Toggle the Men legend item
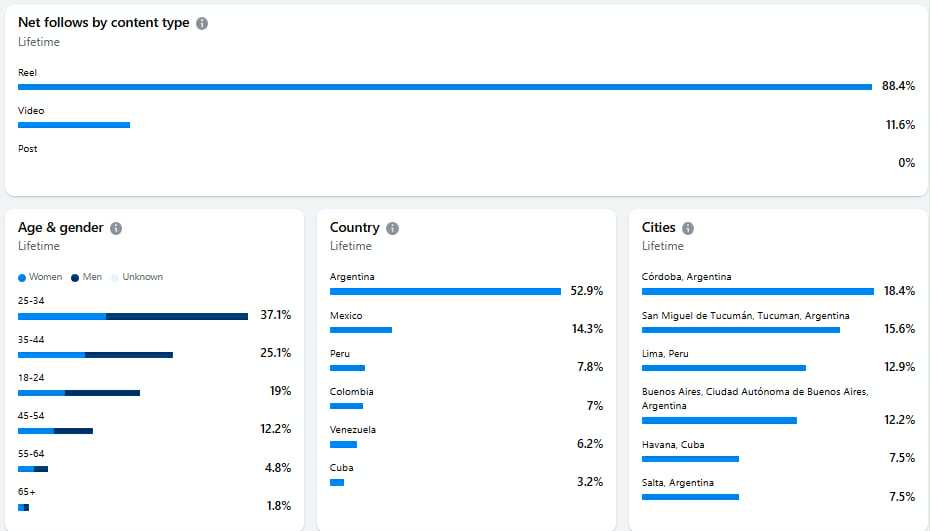This screenshot has height=531, width=930. (87, 277)
